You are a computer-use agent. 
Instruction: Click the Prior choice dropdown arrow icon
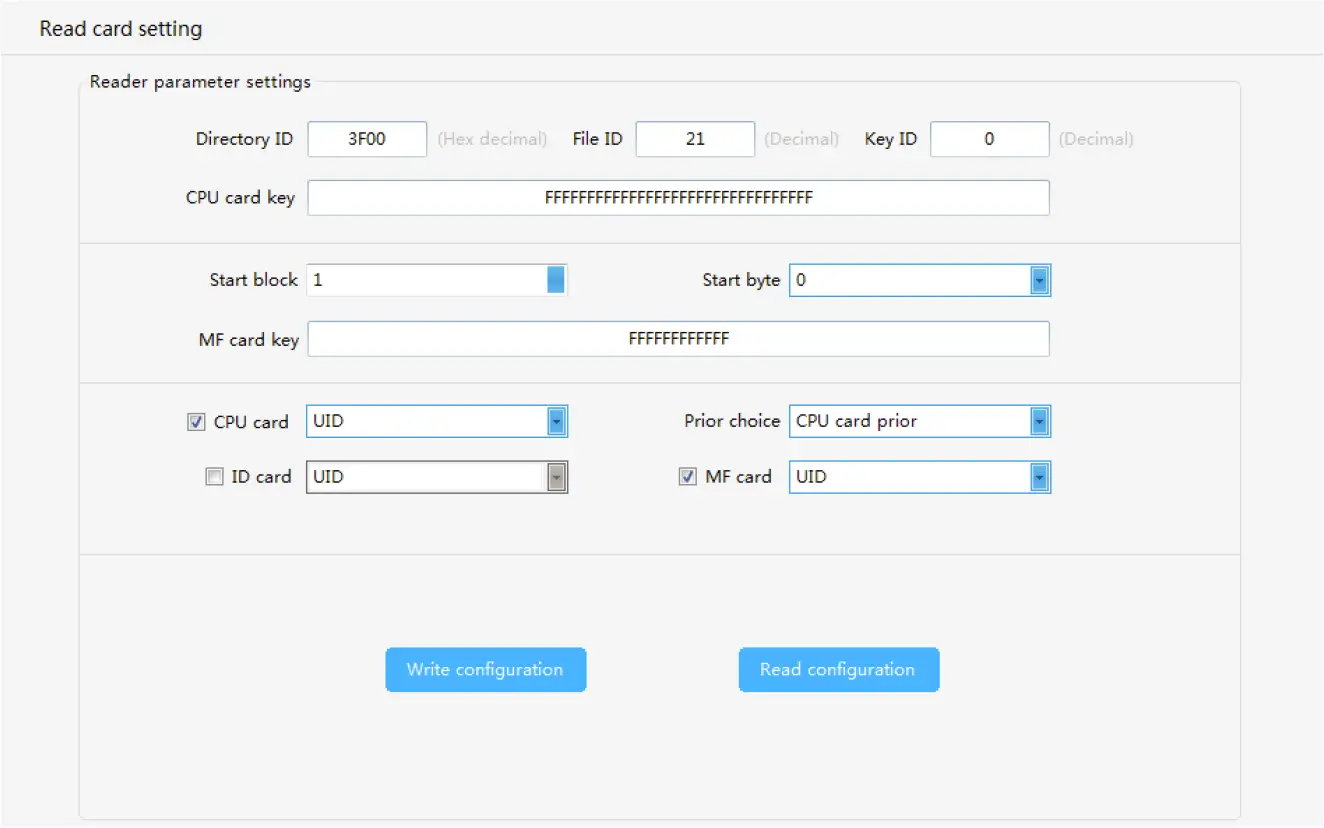1040,421
